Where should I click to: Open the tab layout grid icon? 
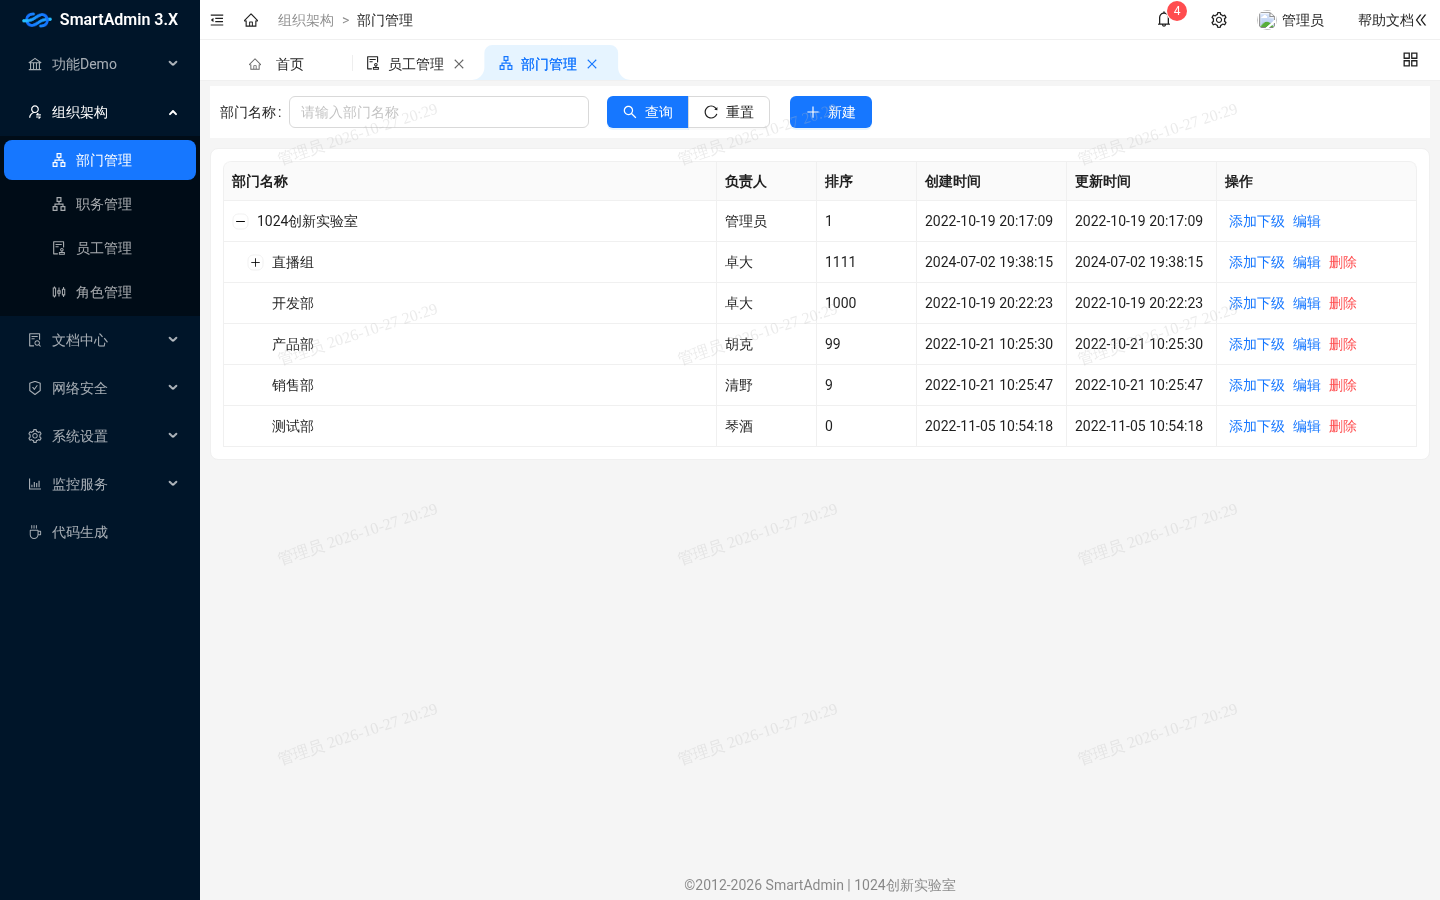[1410, 60]
